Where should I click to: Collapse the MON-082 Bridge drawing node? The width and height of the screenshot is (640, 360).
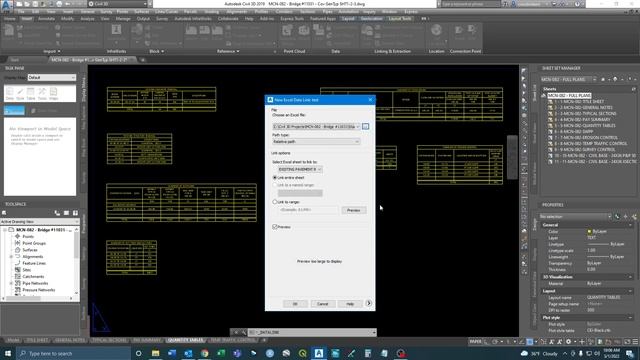click(5, 230)
